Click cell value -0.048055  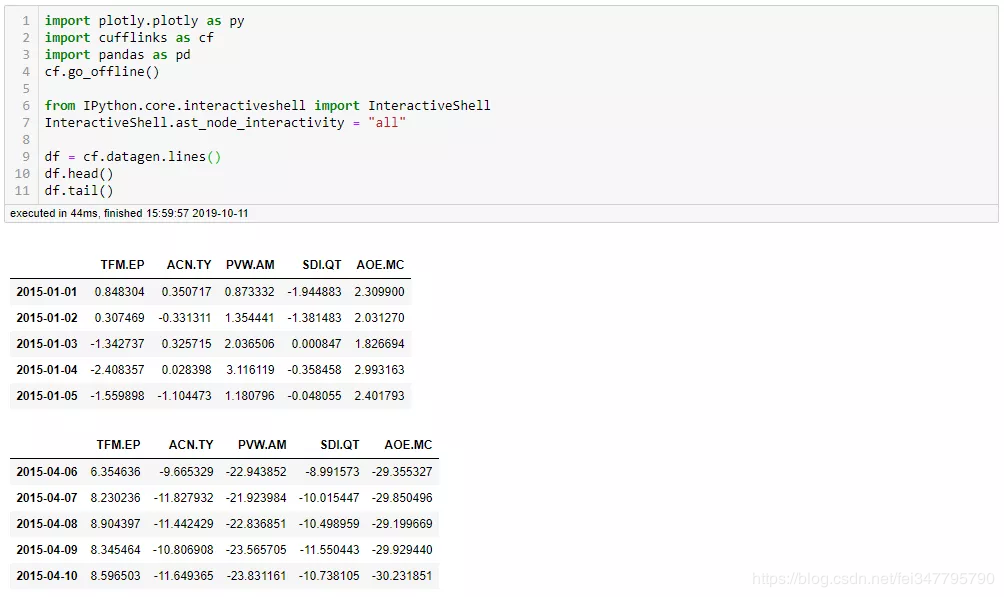pos(314,396)
